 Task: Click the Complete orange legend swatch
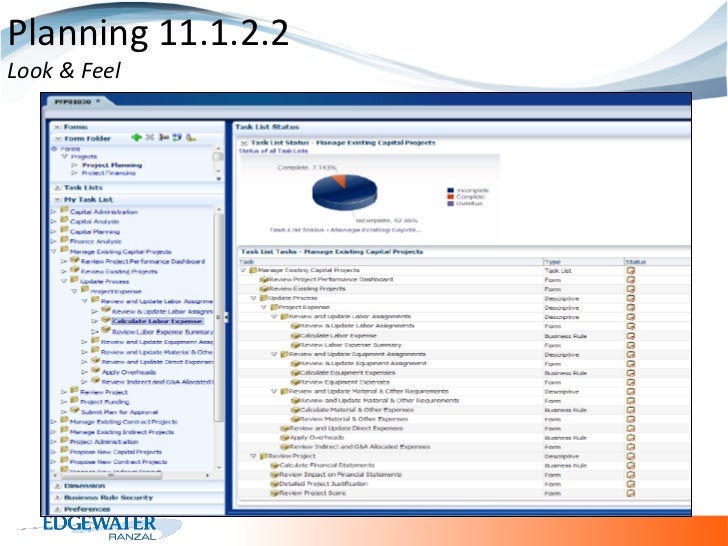(450, 197)
